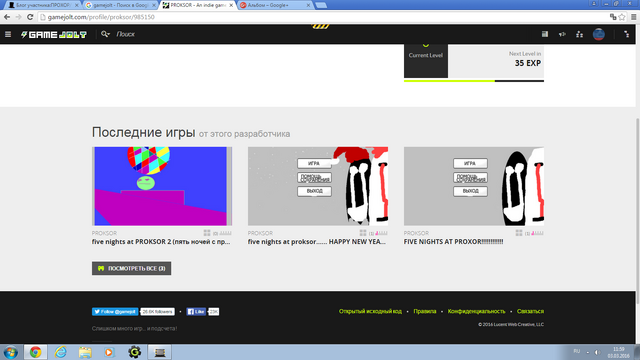Click the search magnifier icon
The image size is (640, 360).
(105, 34)
